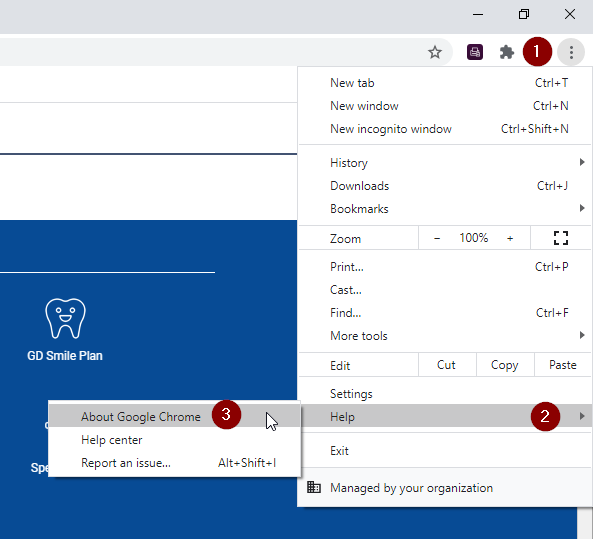Open the GD Smile Plan link
Viewport: 593px width, 539px height.
[65, 356]
